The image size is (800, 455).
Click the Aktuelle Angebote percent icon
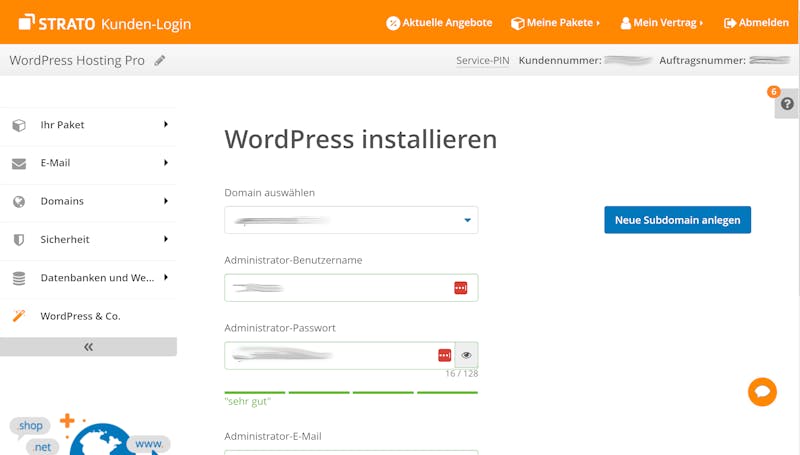point(393,23)
